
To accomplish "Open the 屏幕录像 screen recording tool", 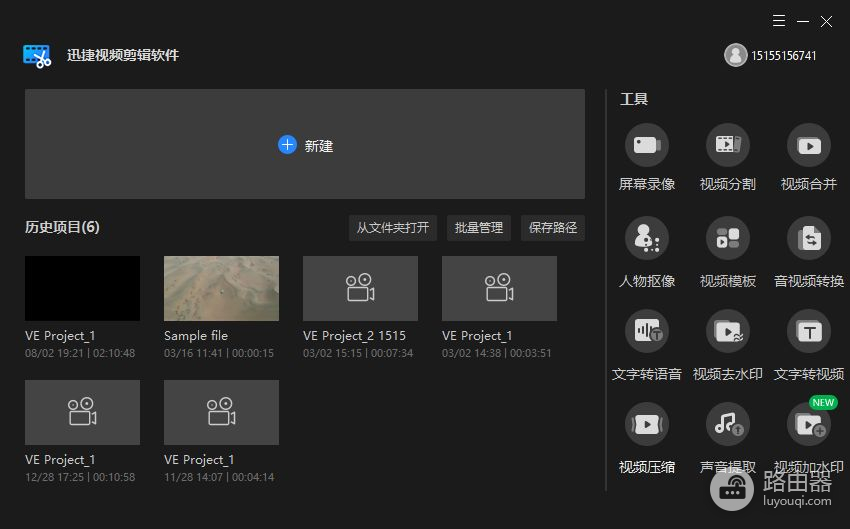I will (x=646, y=145).
